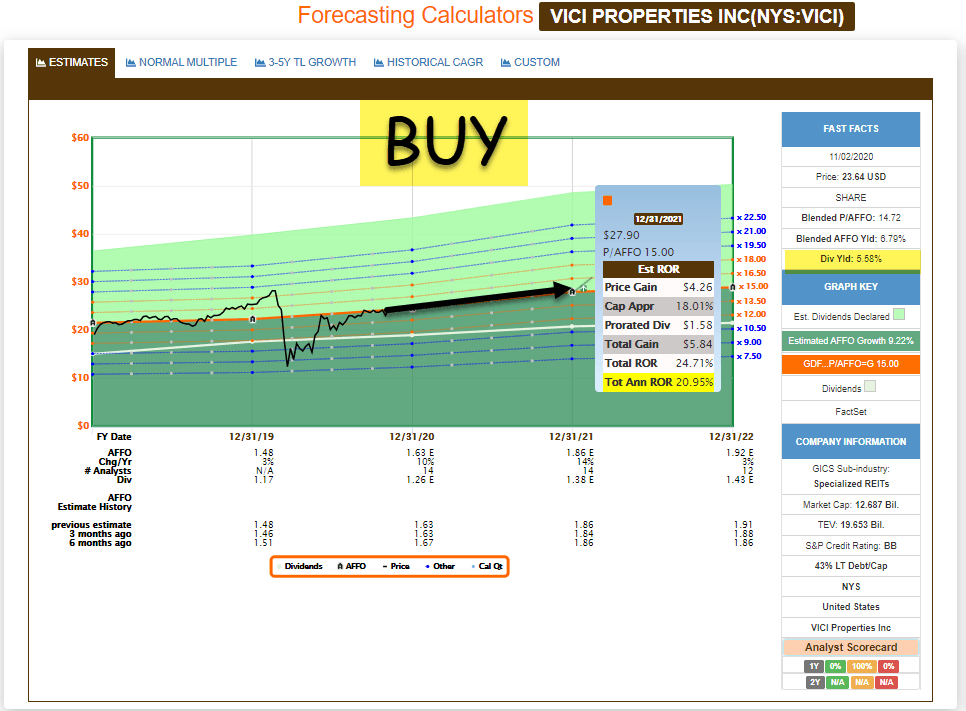Switch to the ESTIMATES tab
The width and height of the screenshot is (966, 711).
(71, 62)
